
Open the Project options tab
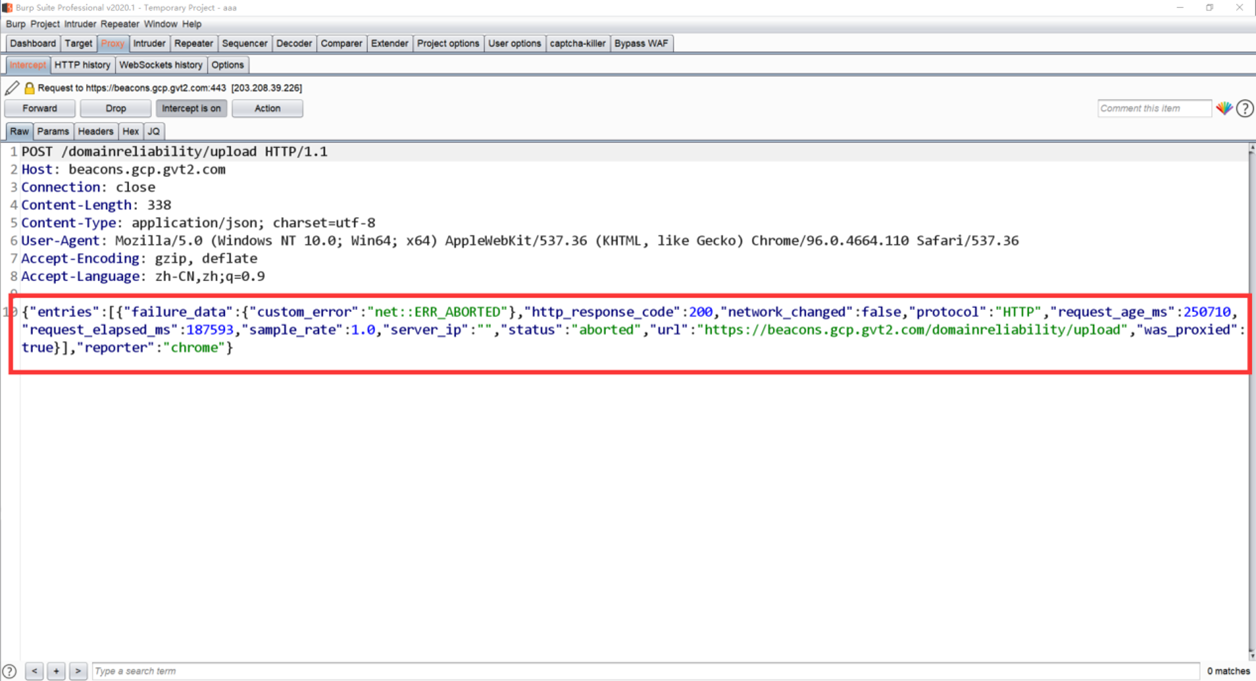pyautogui.click(x=448, y=43)
